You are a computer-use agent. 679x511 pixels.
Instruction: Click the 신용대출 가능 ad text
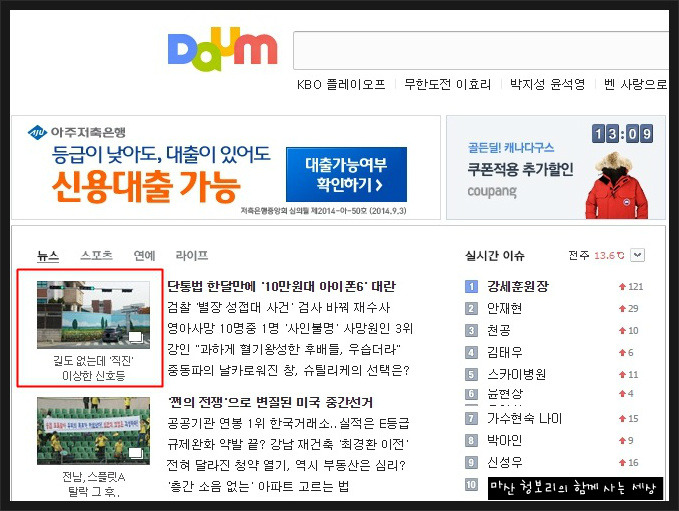click(146, 187)
